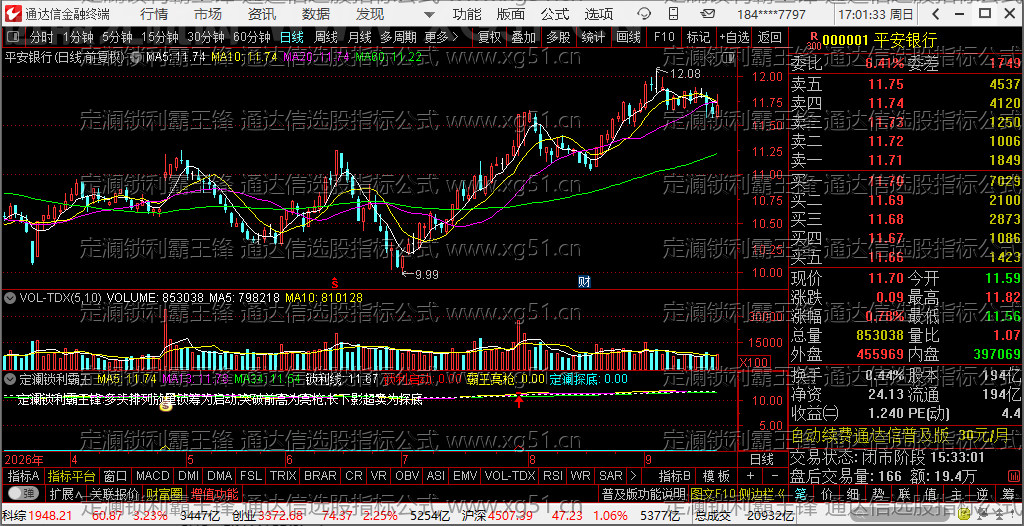Open the F10 company info

pyautogui.click(x=664, y=37)
